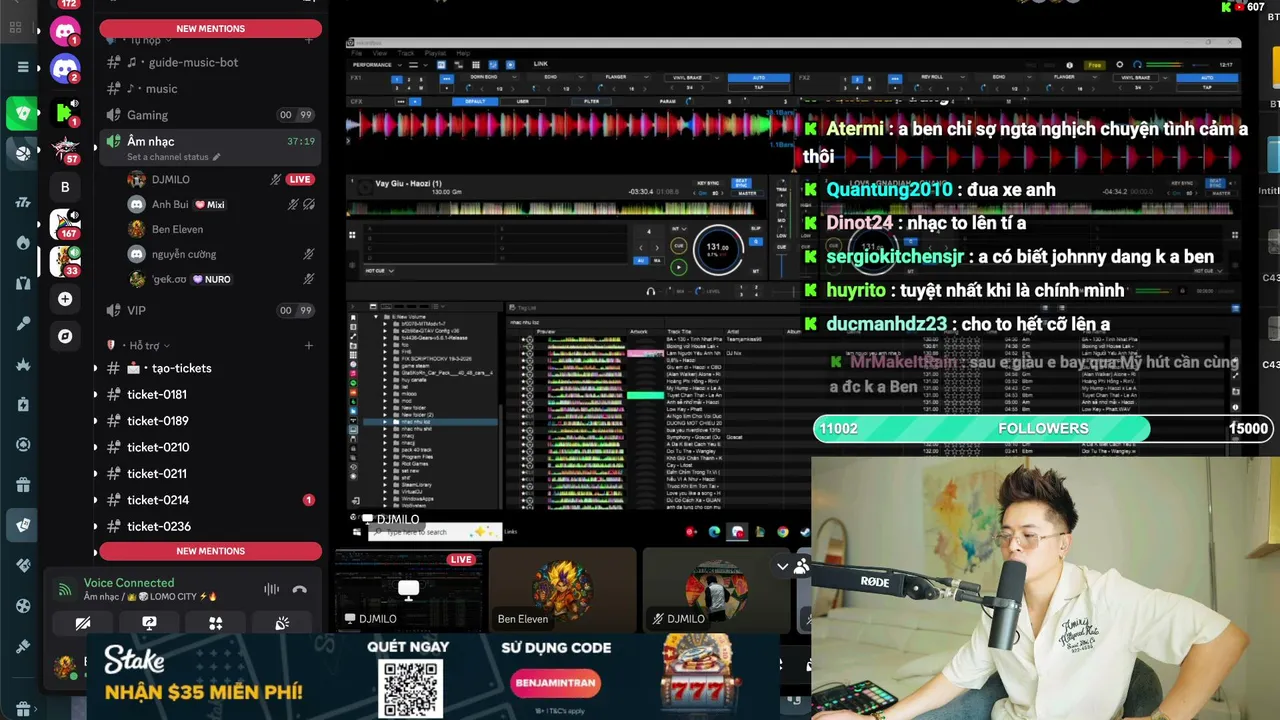Click the Play button on the rekordbox deck
Viewport: 1280px width, 720px height.
(679, 267)
